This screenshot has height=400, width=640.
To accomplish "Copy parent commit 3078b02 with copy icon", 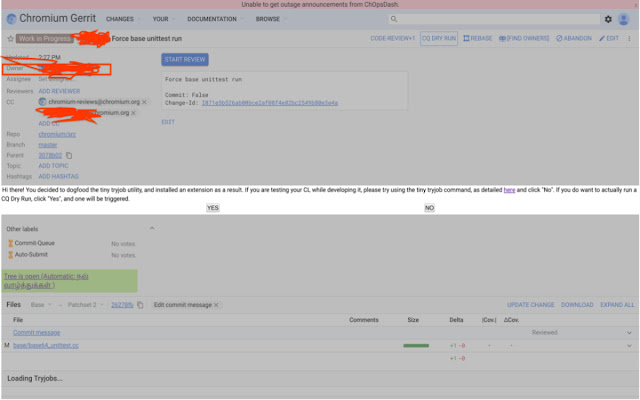I will (69, 156).
